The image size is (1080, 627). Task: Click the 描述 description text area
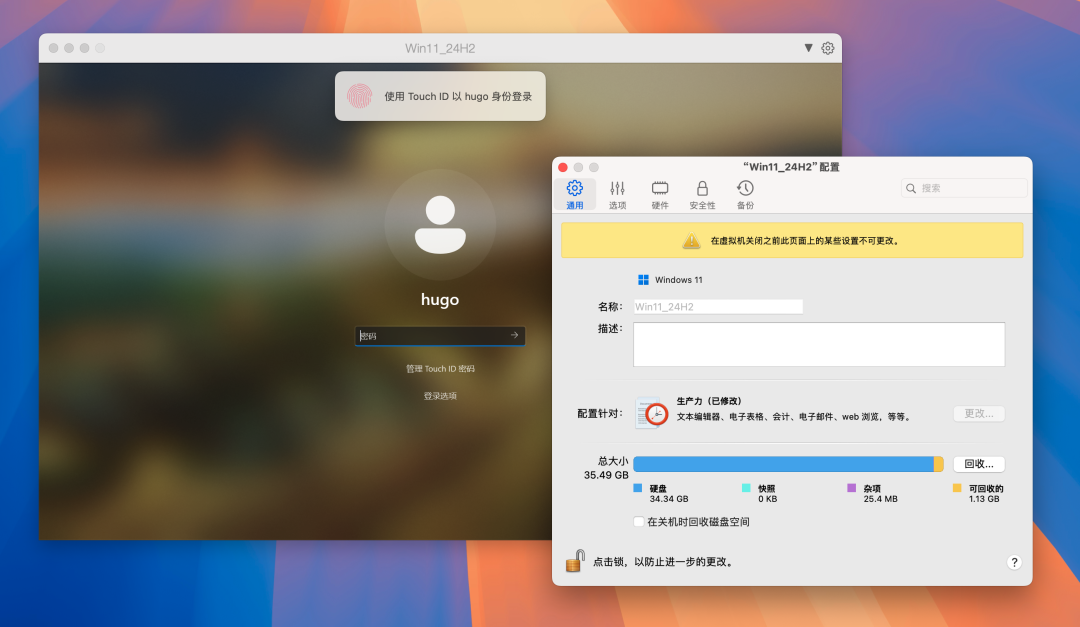coord(819,345)
